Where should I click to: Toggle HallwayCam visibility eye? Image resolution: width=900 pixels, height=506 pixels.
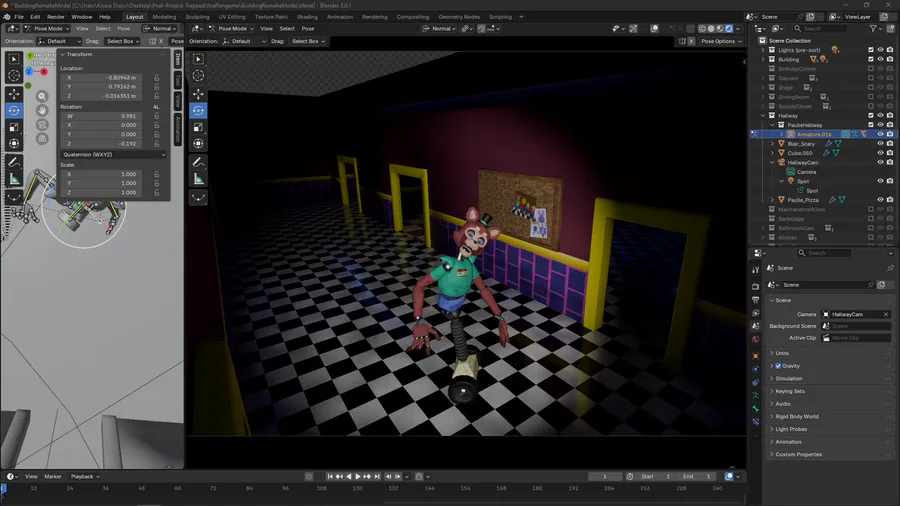coord(880,162)
